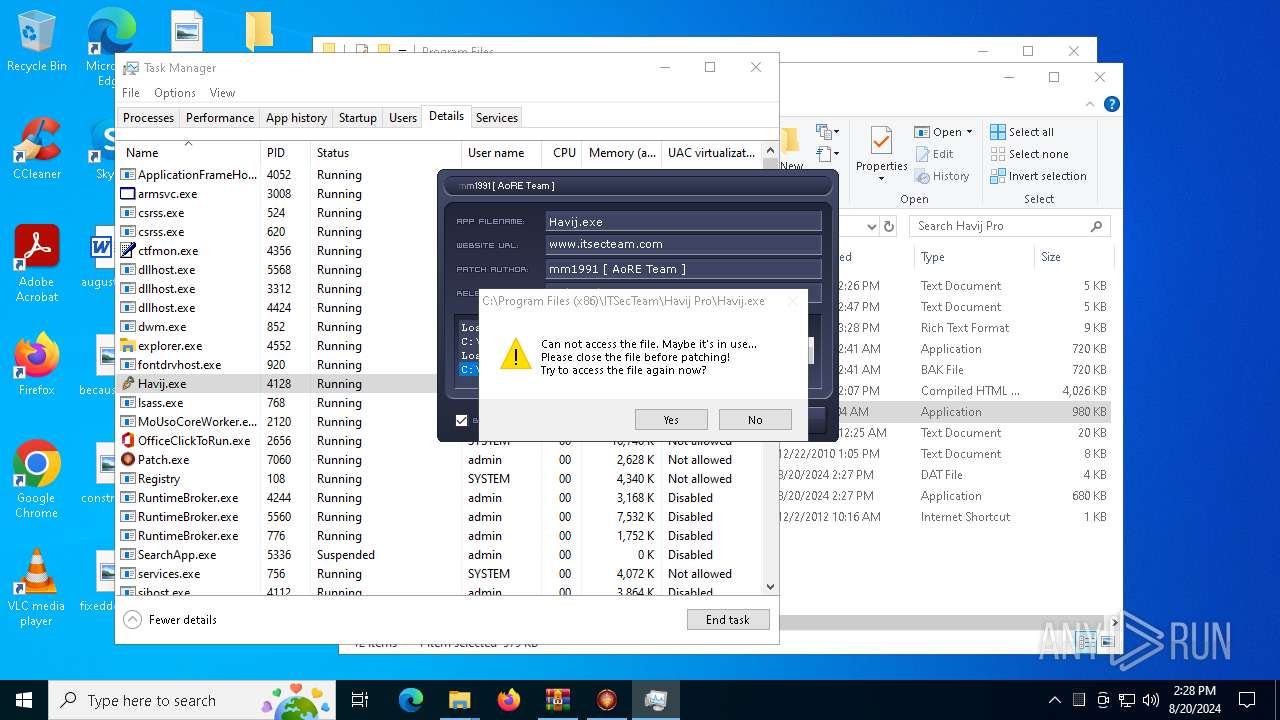Open Adobe Acrobat desktop shortcut
This screenshot has width=1280, height=720.
tap(36, 264)
